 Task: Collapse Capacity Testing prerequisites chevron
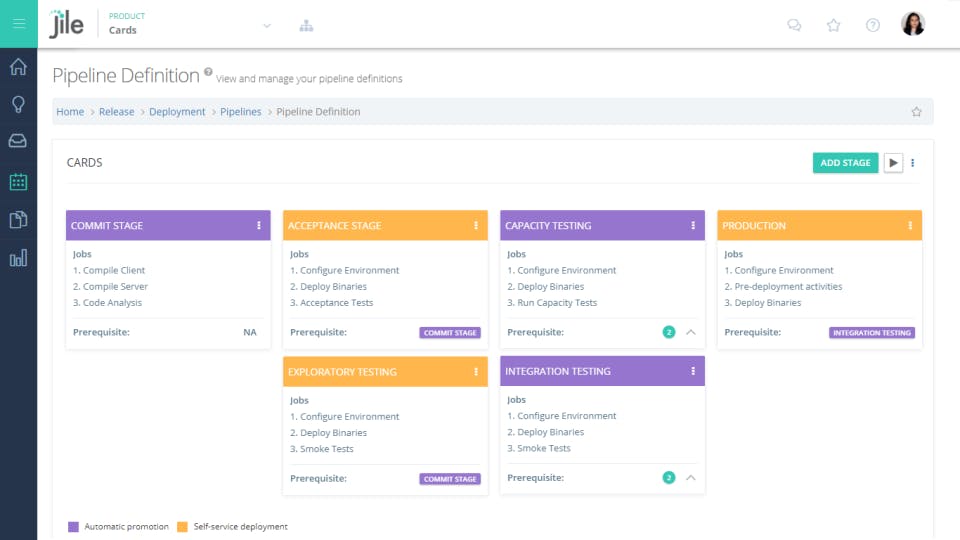coord(690,332)
